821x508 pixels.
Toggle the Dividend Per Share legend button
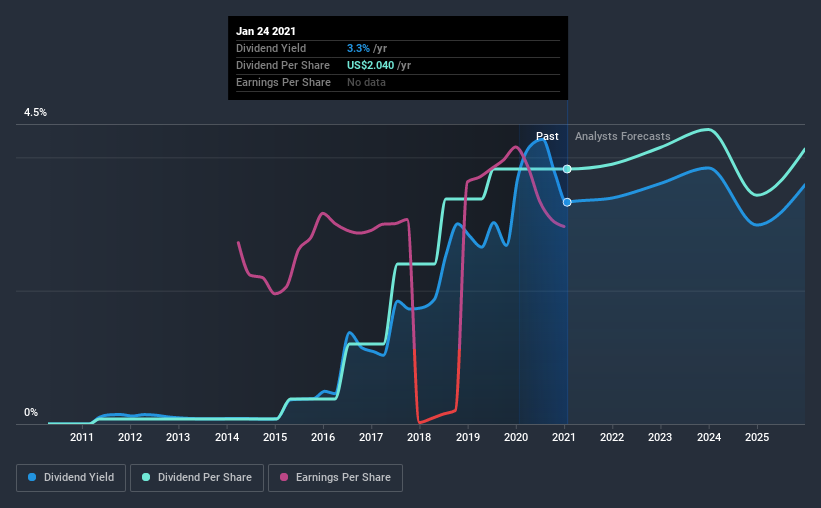click(197, 478)
